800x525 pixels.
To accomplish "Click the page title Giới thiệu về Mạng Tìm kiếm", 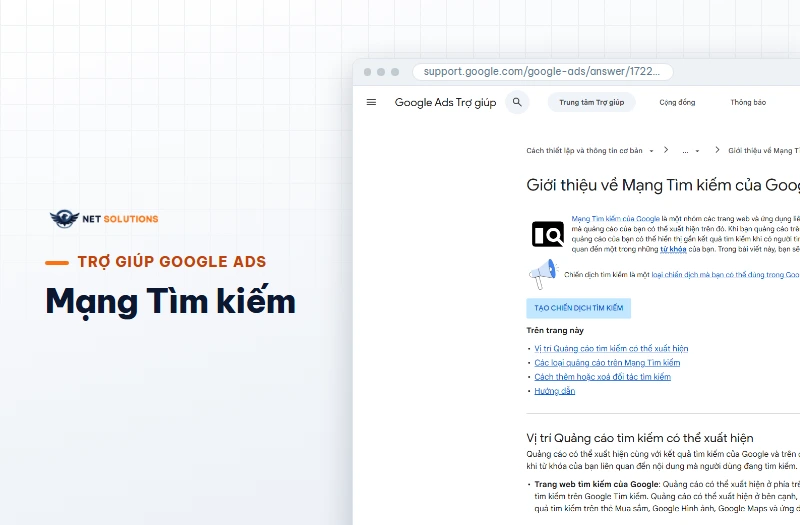I will point(663,185).
